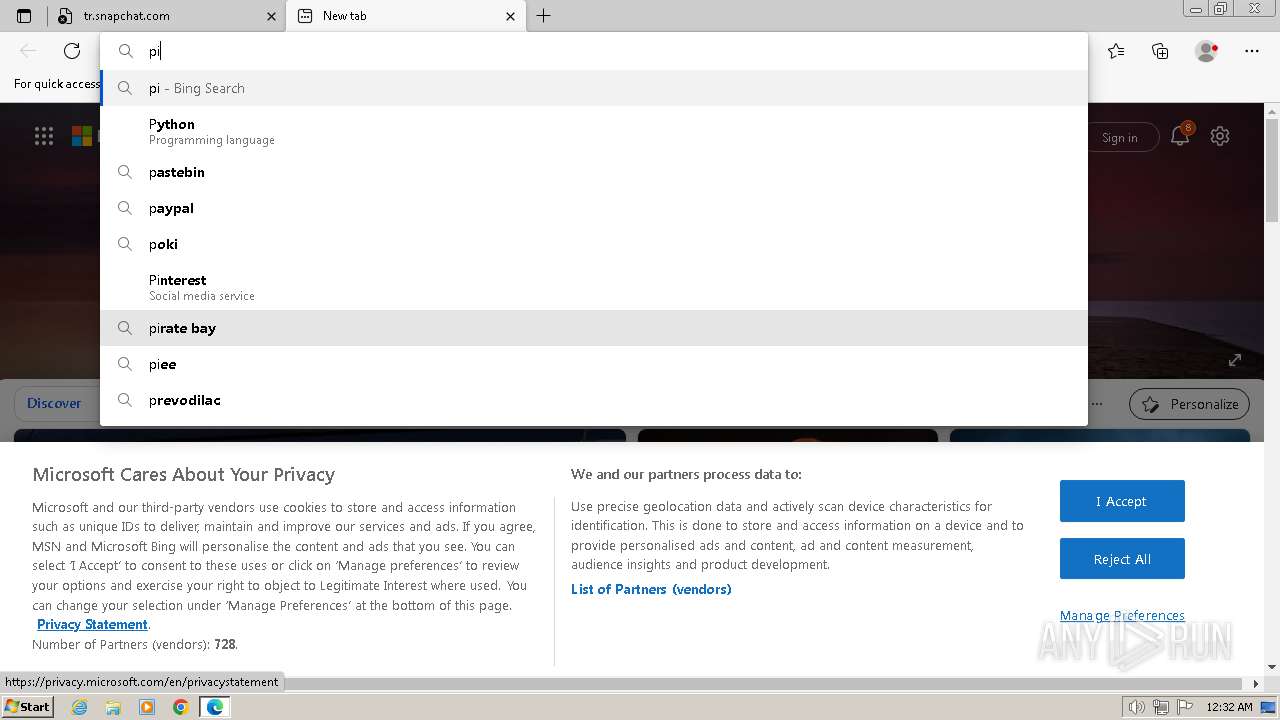1280x720 pixels.
Task: Open the media player taskbar icon
Action: point(147,707)
